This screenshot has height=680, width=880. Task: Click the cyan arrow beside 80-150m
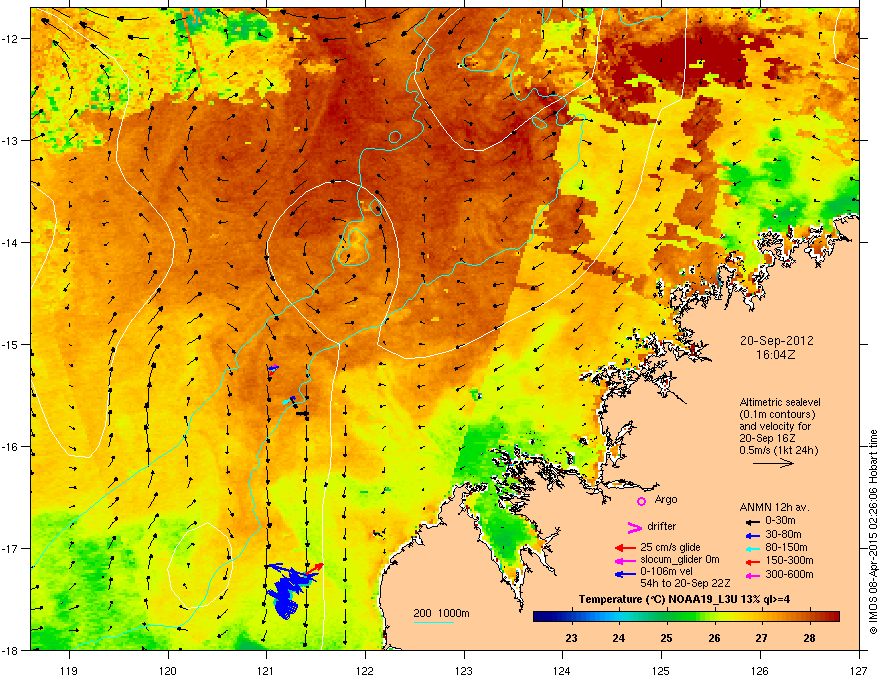pos(751,549)
